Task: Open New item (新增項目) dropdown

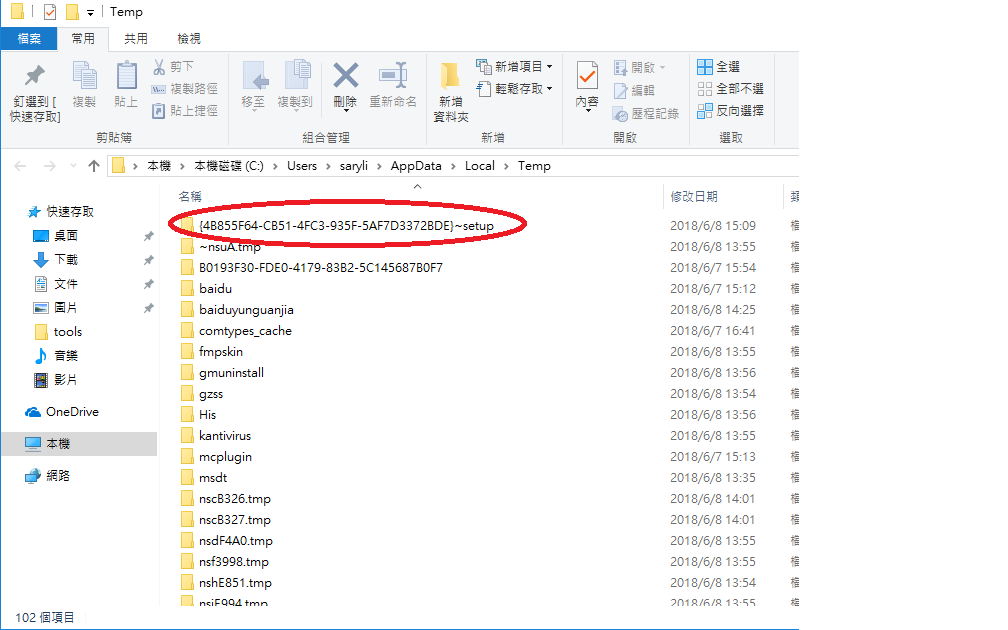Action: tap(514, 66)
